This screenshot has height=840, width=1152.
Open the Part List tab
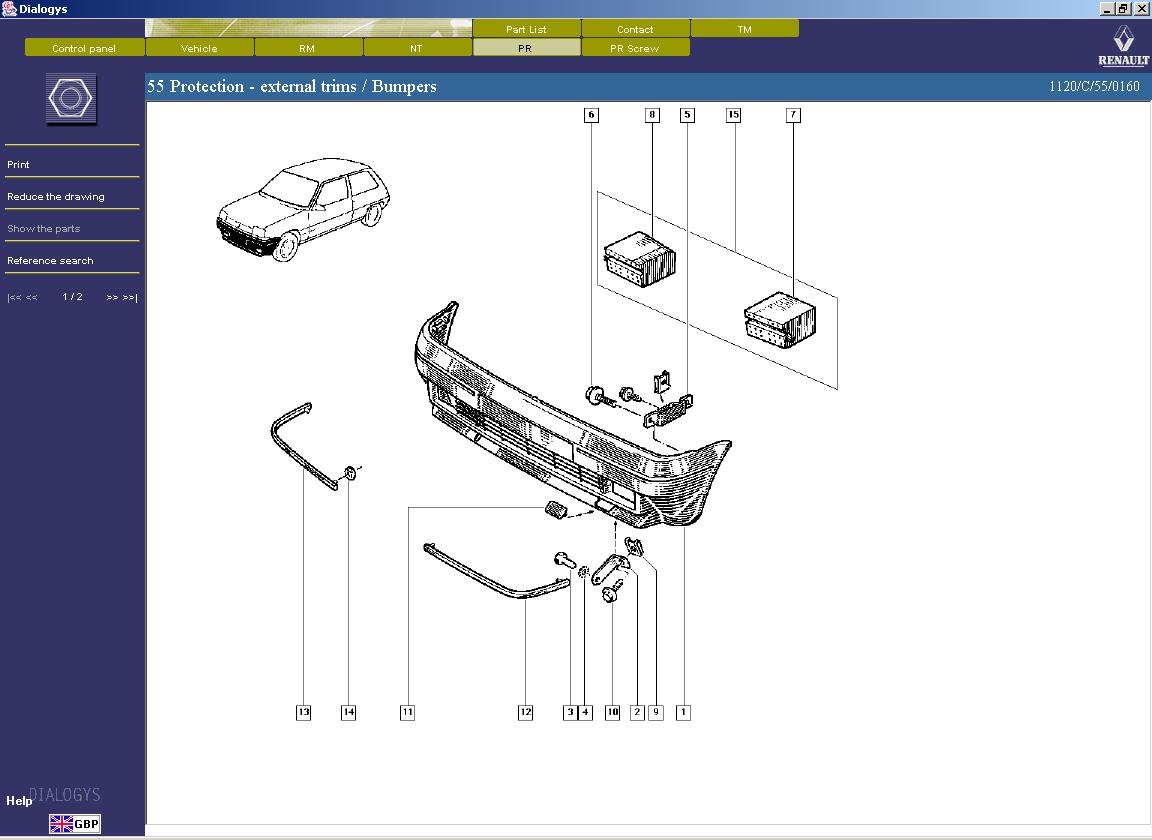click(526, 29)
